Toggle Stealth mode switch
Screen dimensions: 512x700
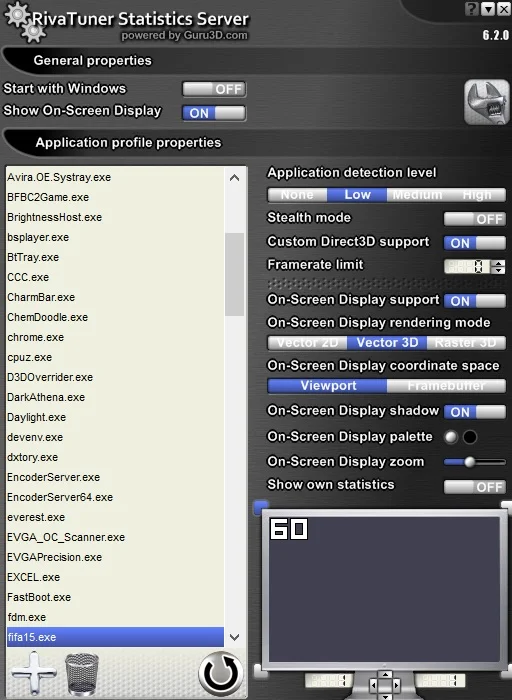click(475, 219)
